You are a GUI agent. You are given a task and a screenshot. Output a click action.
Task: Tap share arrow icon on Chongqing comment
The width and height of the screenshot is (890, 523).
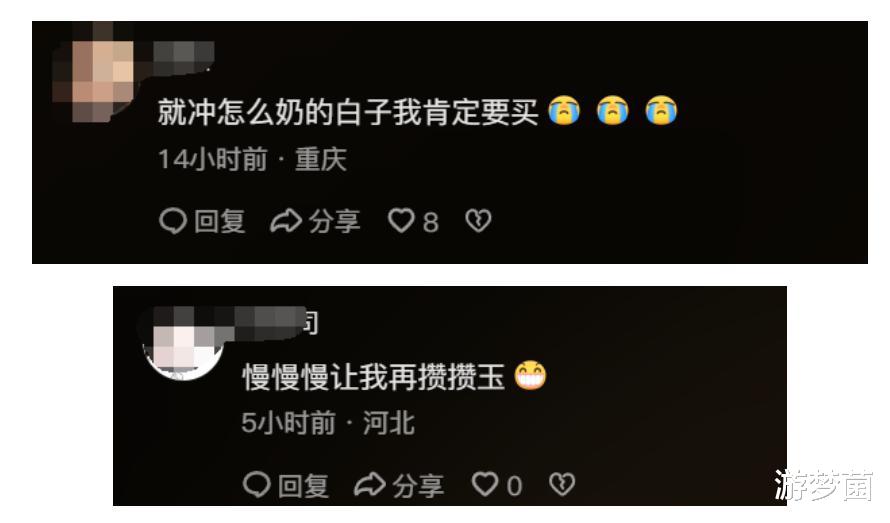pyautogui.click(x=286, y=221)
